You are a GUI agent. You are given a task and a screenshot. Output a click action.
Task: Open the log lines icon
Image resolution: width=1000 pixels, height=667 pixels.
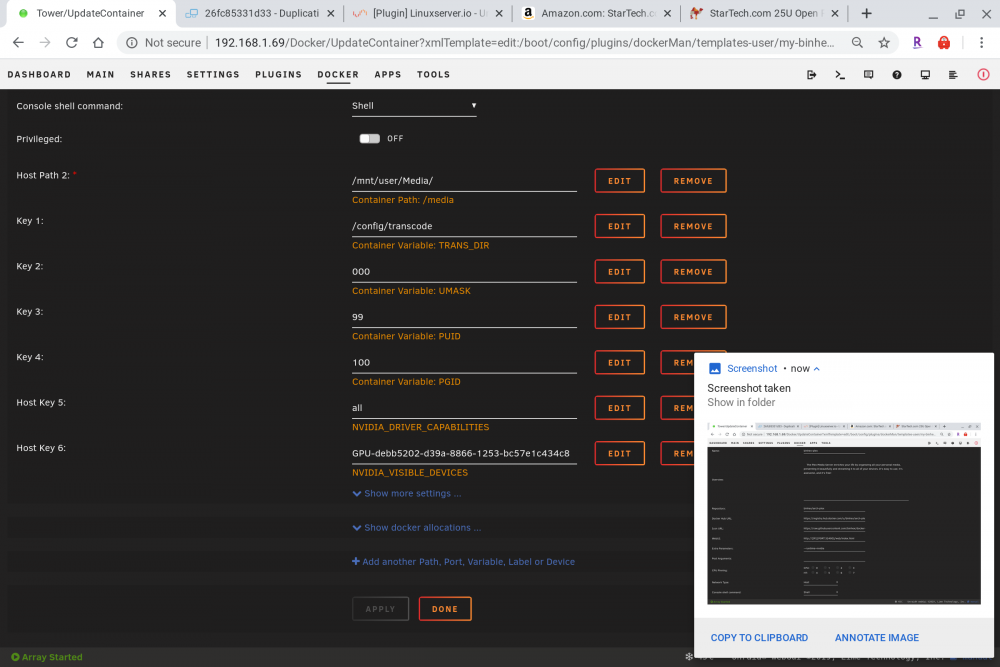953,75
